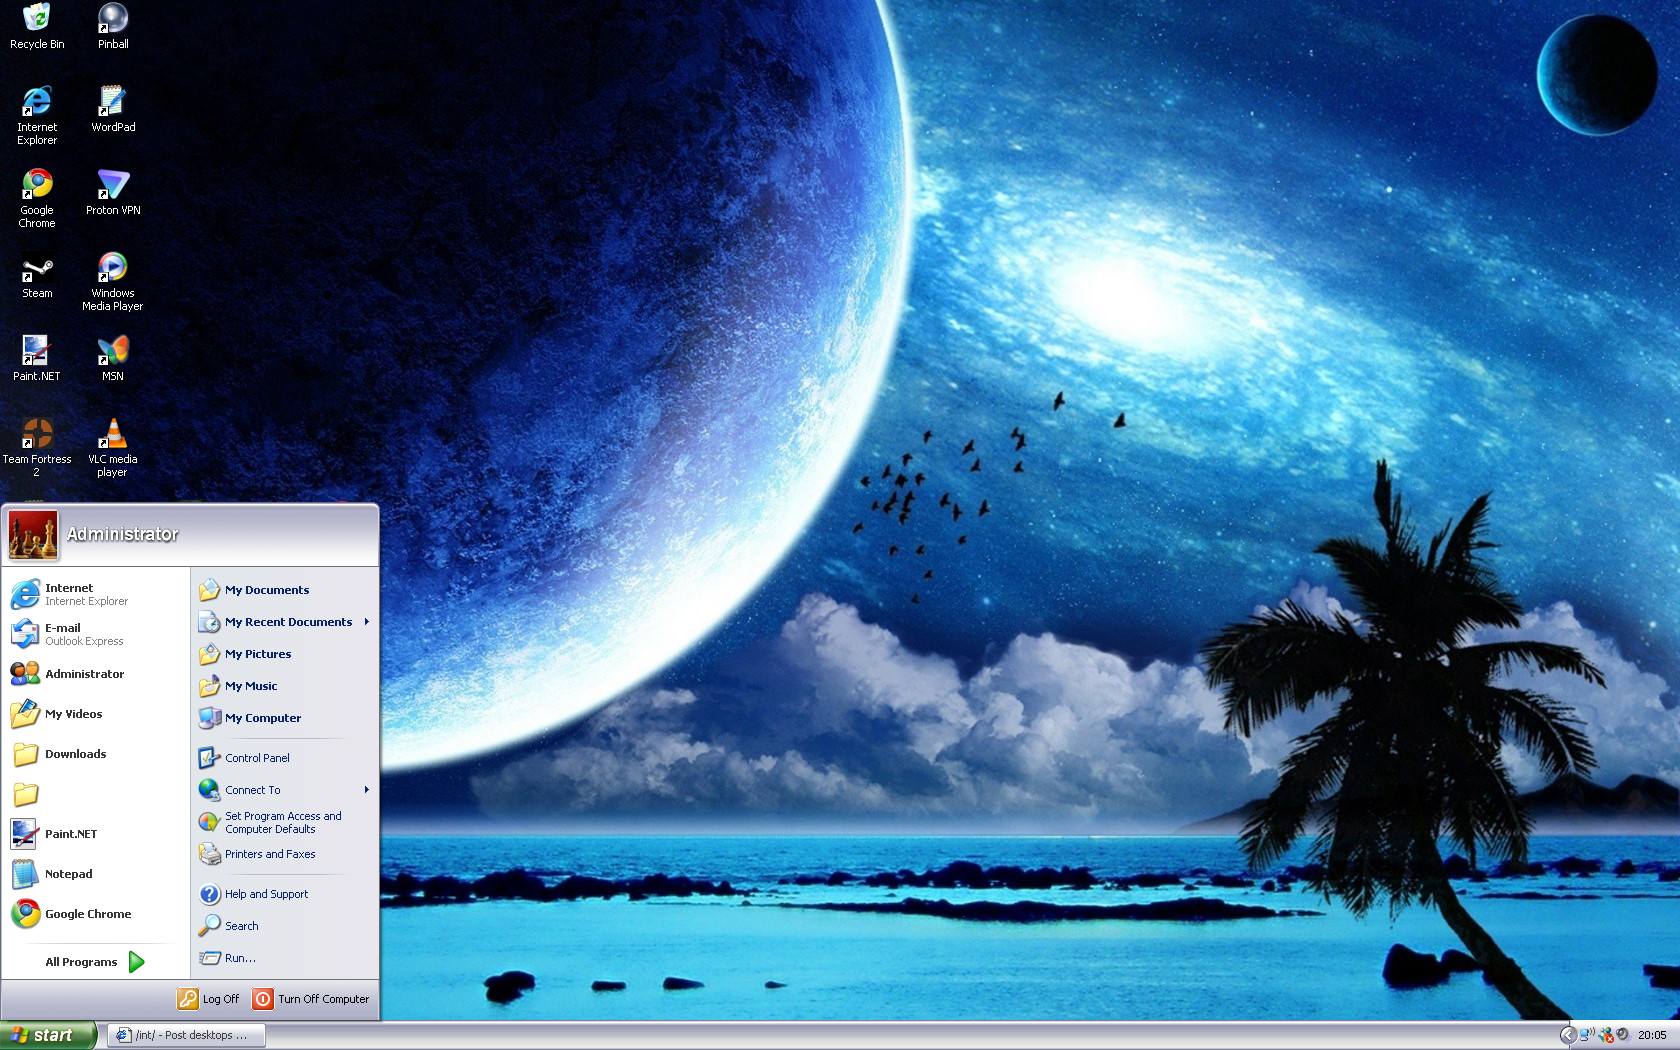Open the volume speaker tray icon

(1623, 1035)
